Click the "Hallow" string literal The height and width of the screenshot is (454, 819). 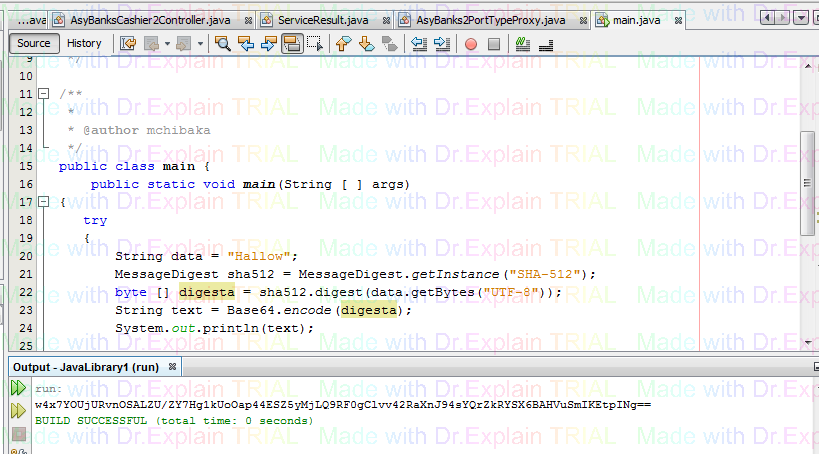pos(259,257)
